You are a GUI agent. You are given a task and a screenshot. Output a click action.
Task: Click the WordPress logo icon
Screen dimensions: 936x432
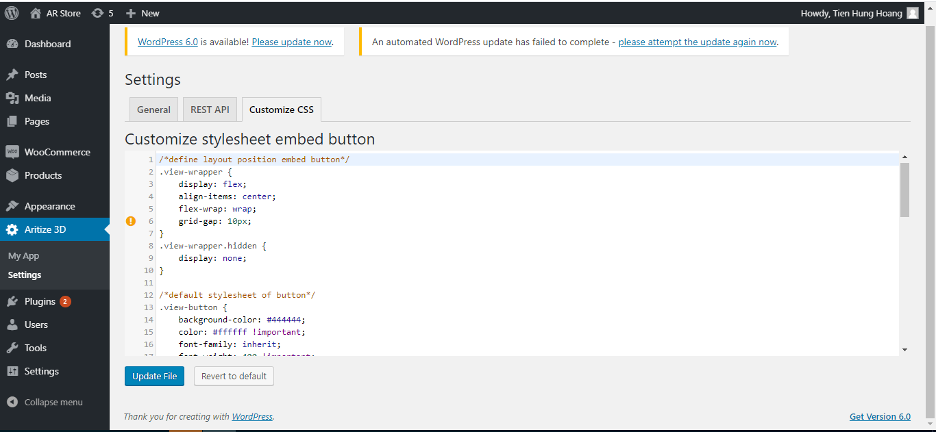pos(11,13)
